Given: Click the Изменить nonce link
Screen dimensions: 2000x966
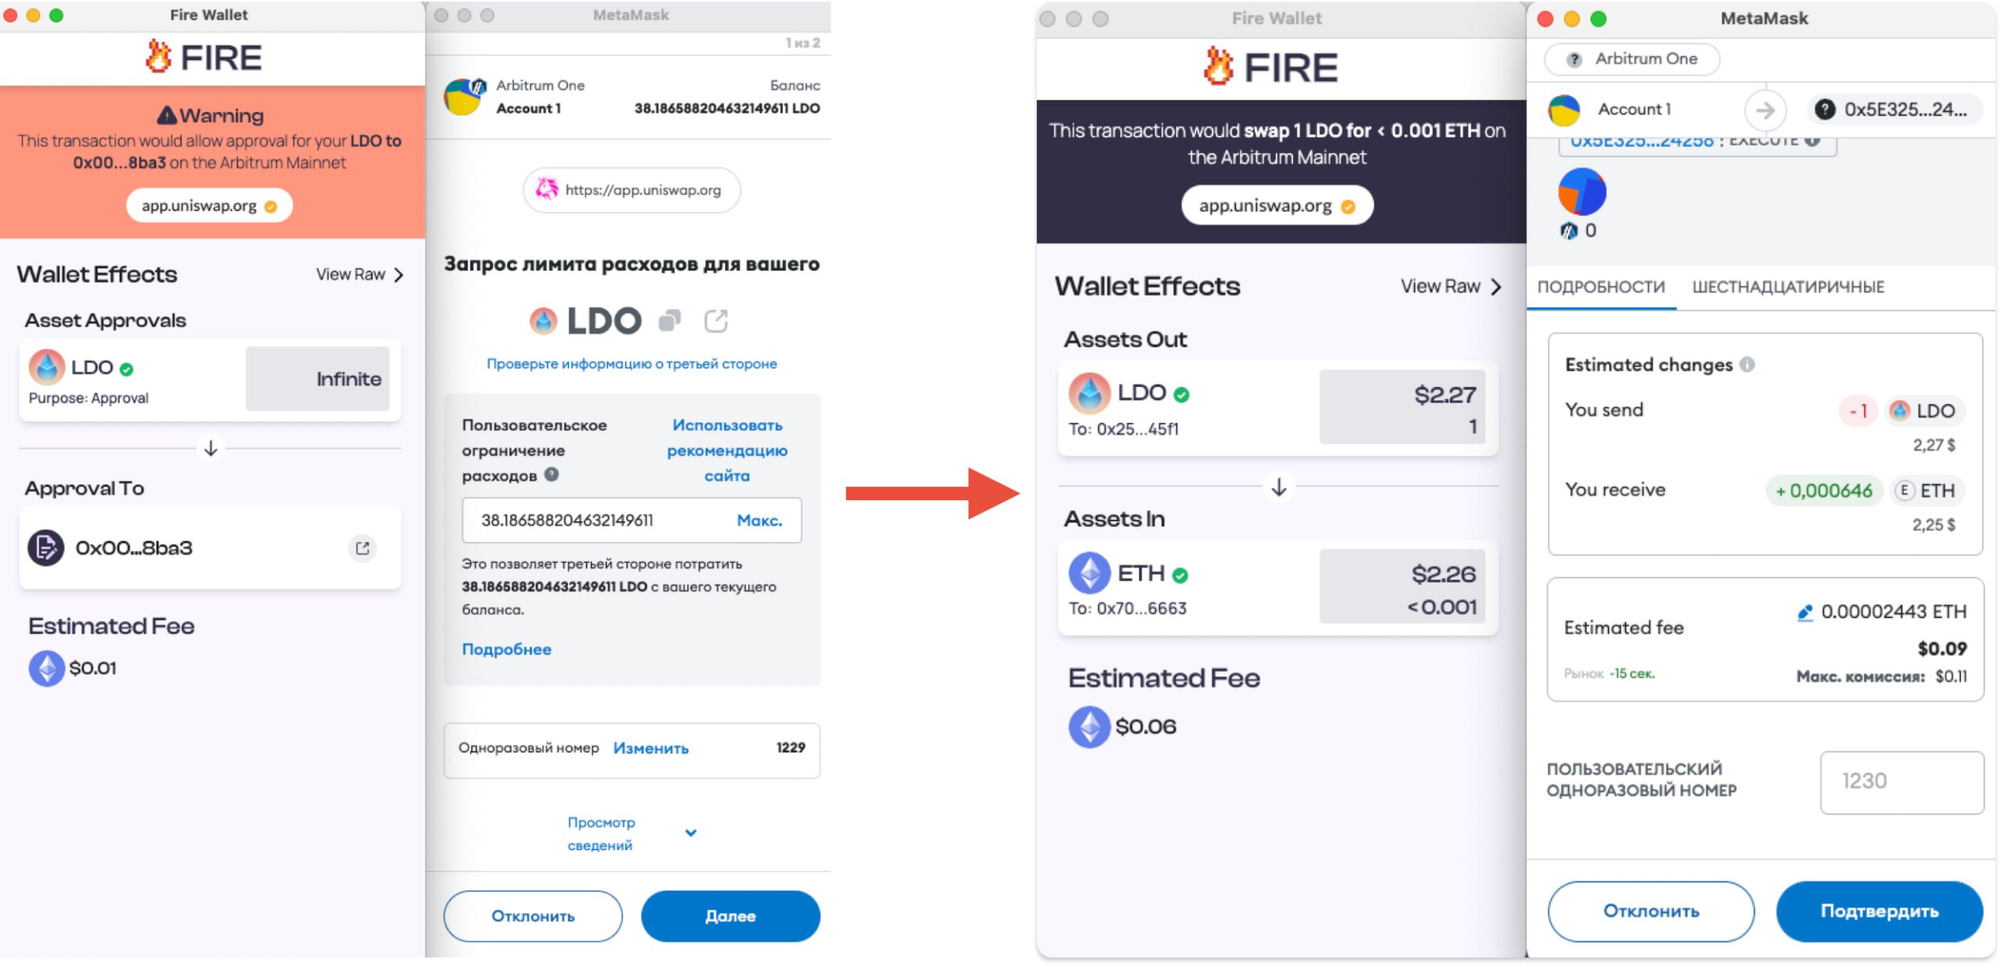Looking at the screenshot, I should click(651, 748).
